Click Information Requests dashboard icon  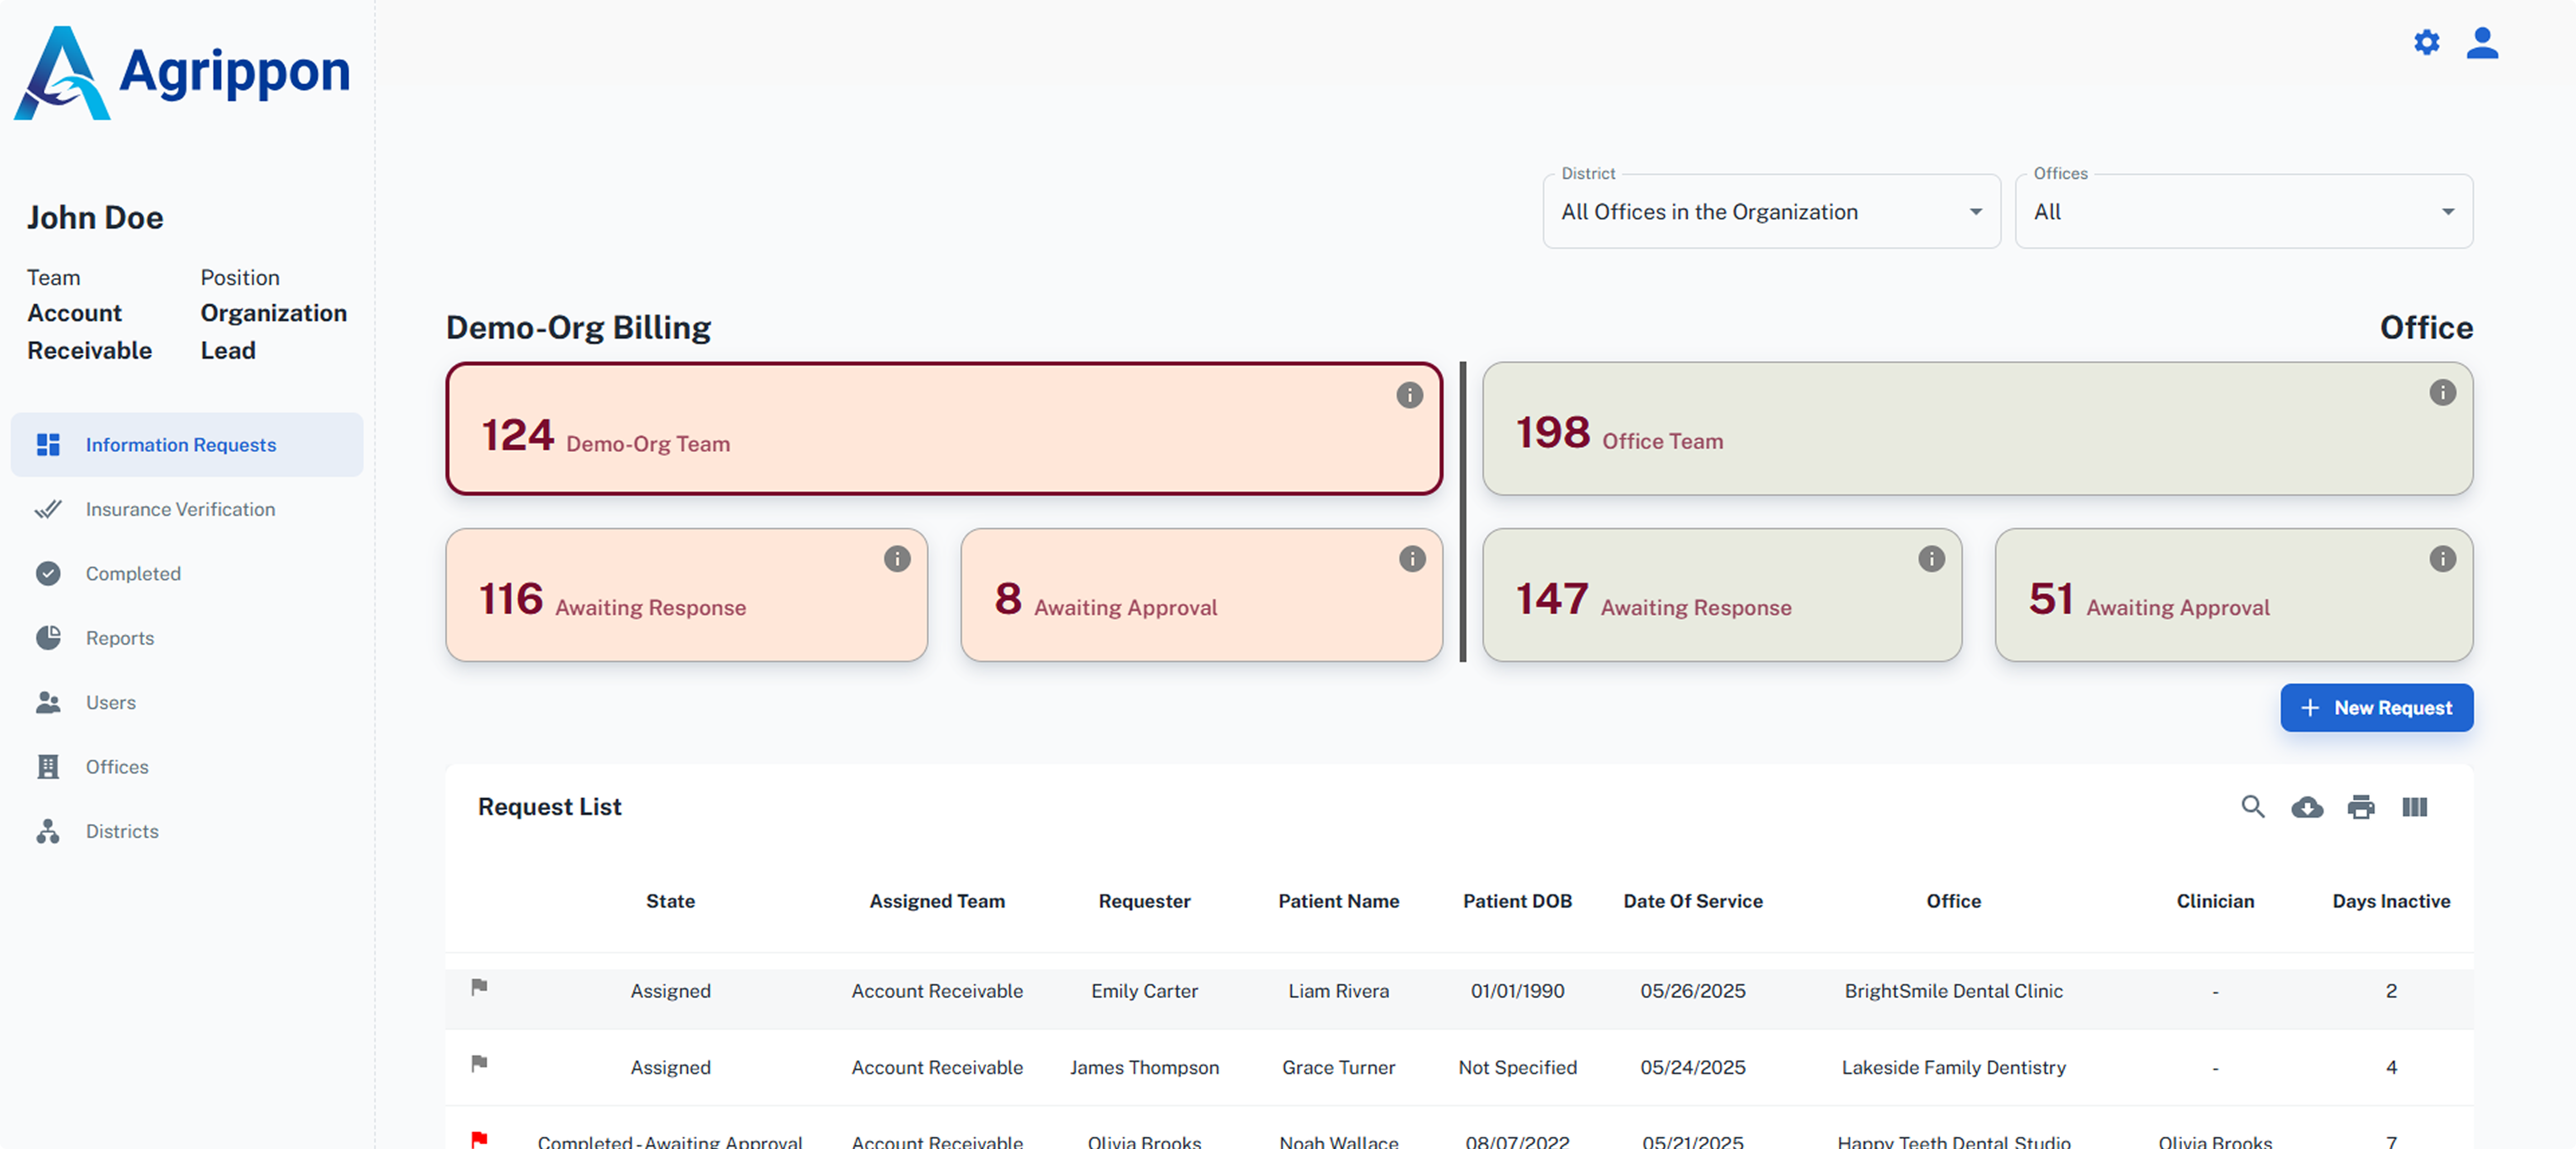tap(48, 444)
